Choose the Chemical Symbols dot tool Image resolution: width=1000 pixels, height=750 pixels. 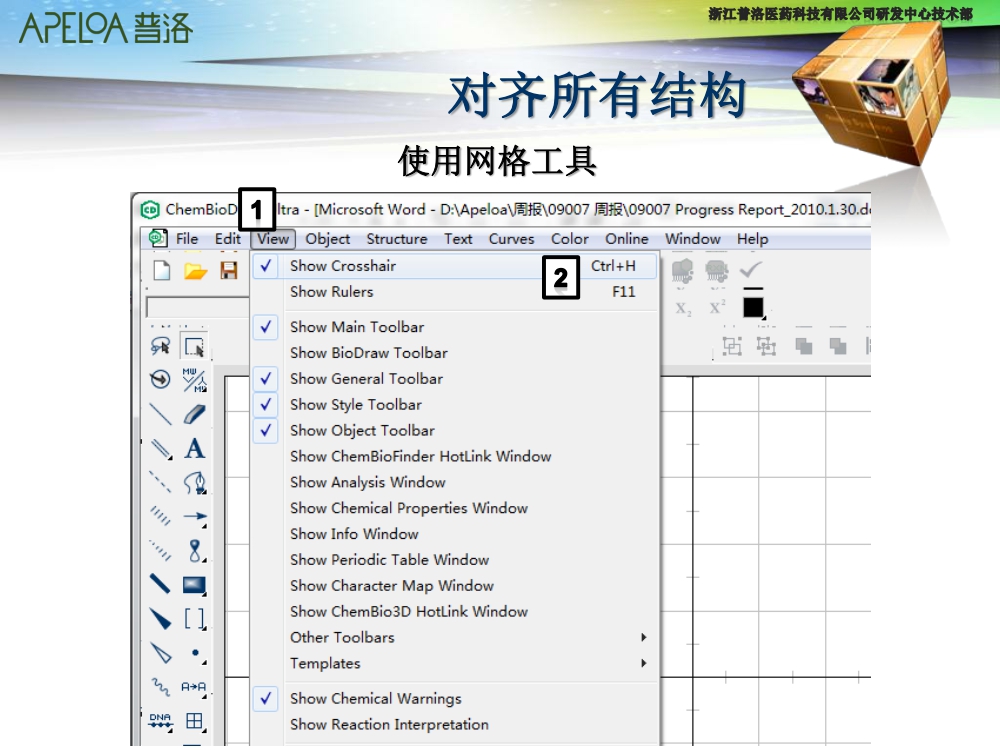(x=195, y=652)
